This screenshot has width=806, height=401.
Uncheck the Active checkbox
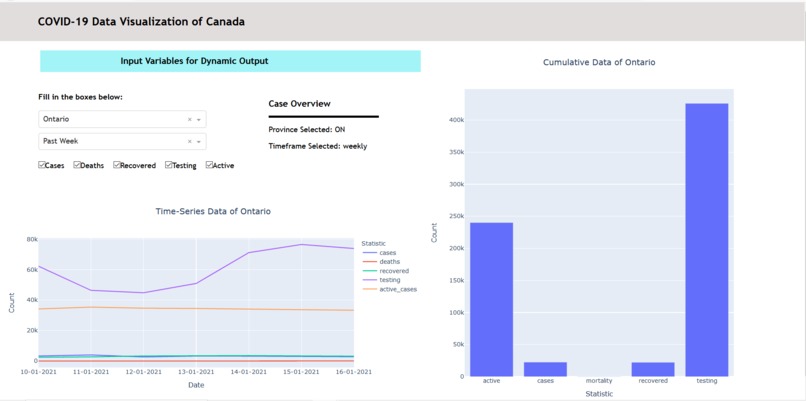click(x=209, y=165)
